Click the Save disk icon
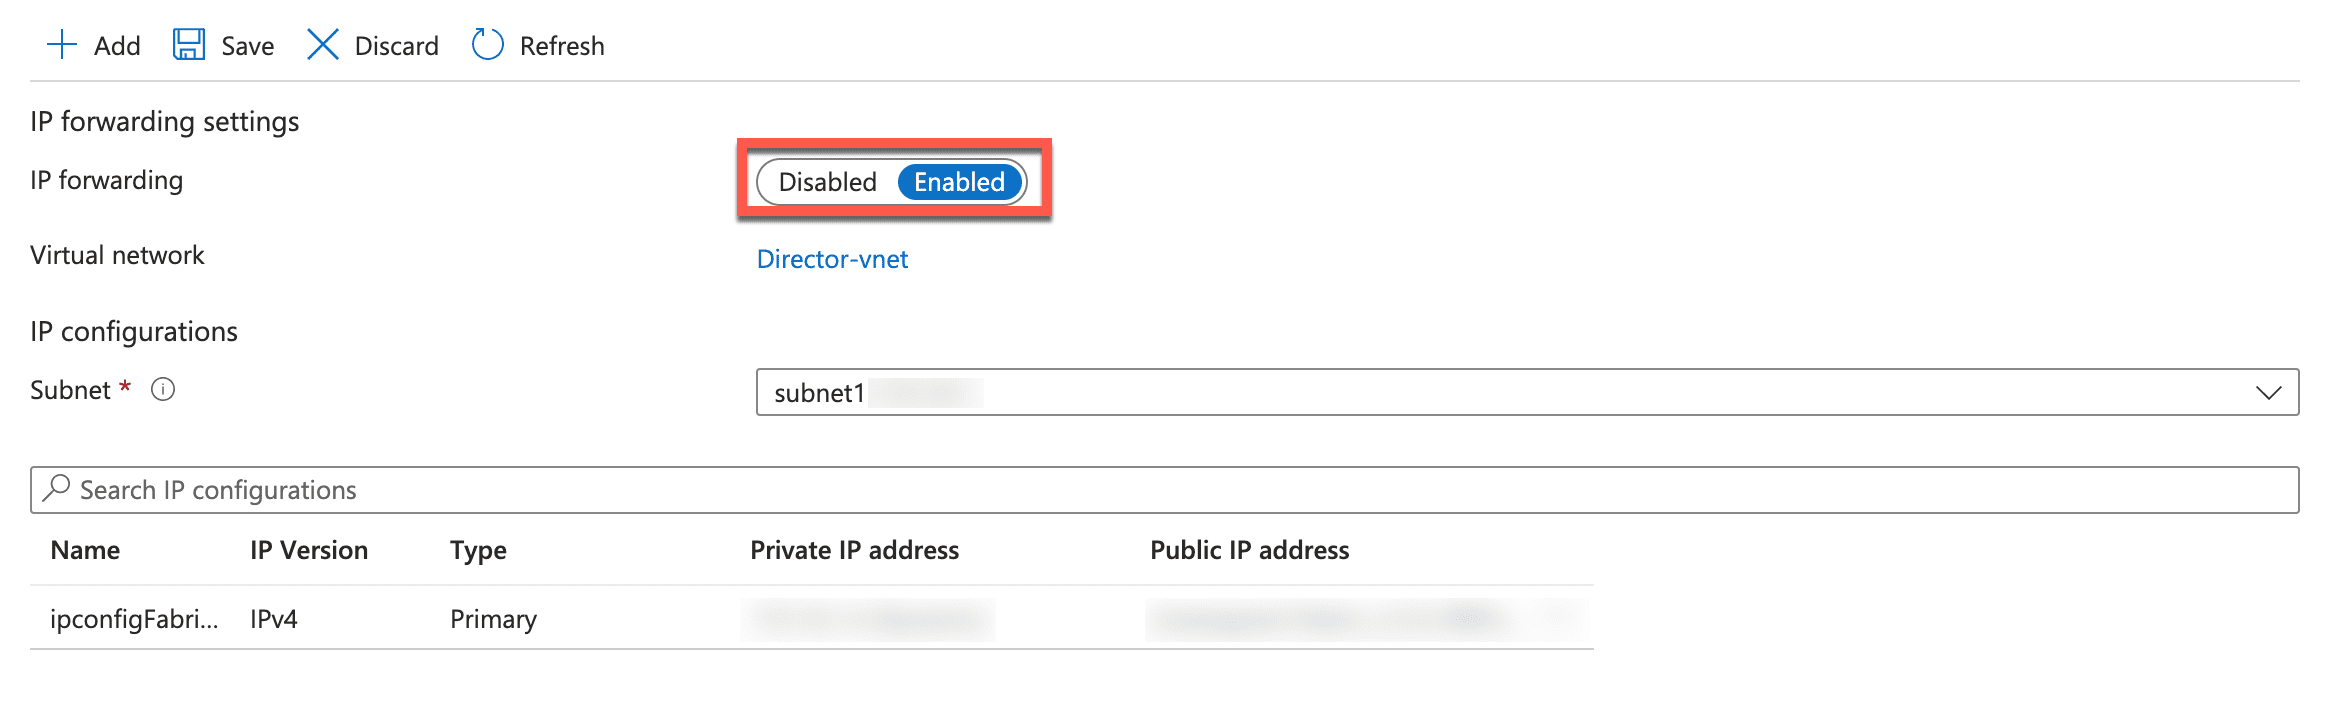Viewport: 2332px width, 726px height. point(188,44)
